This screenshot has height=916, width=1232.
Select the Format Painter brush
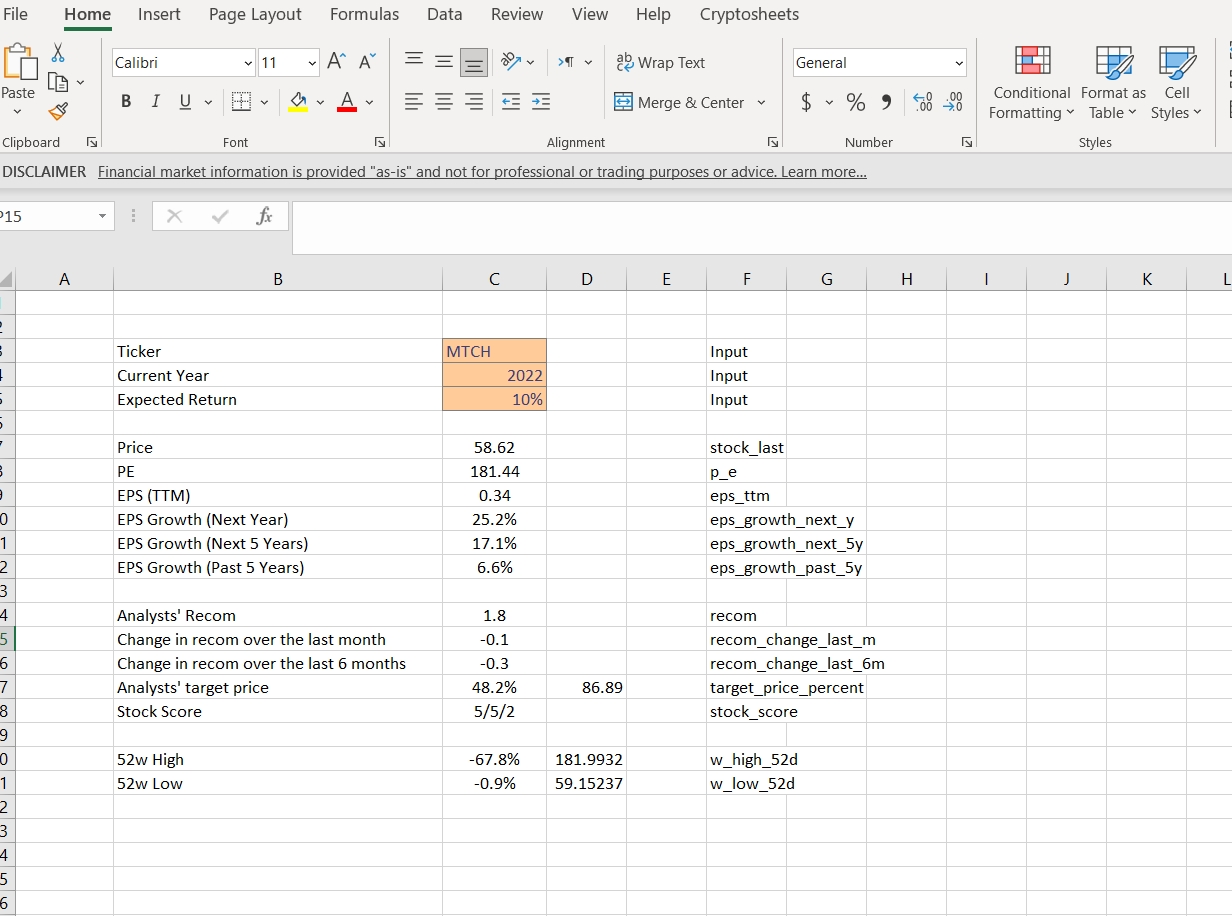point(59,112)
